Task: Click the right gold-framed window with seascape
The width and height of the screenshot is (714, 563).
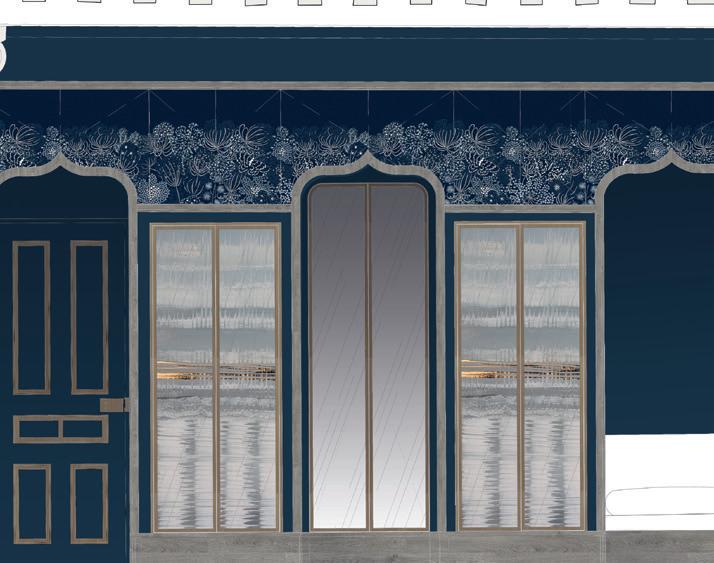Action: (x=520, y=376)
